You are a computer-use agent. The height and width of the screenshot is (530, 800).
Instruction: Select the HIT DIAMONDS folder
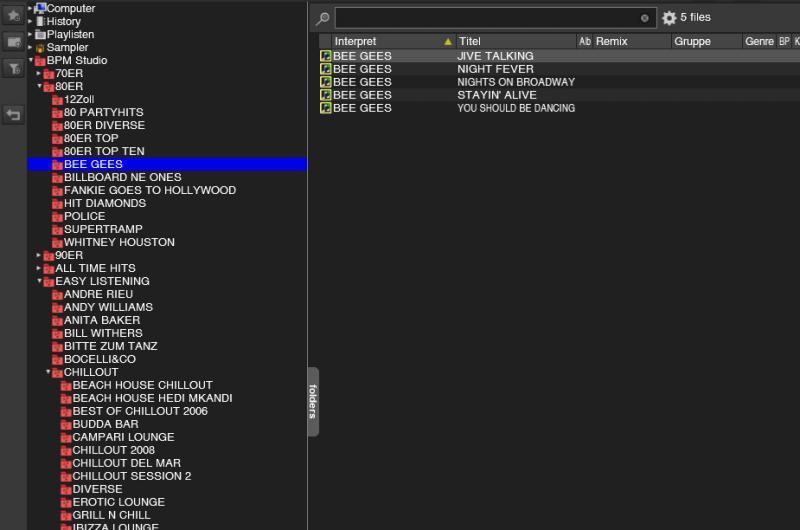click(x=105, y=204)
